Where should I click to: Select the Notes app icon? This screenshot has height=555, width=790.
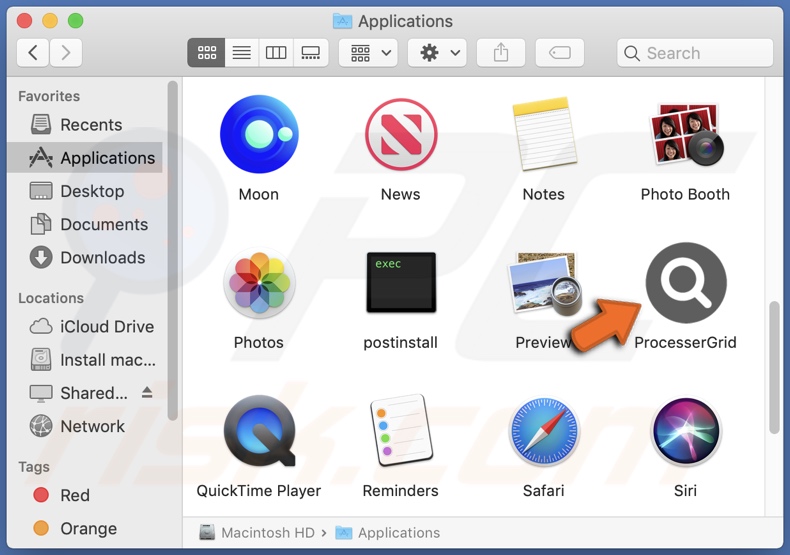coord(544,134)
